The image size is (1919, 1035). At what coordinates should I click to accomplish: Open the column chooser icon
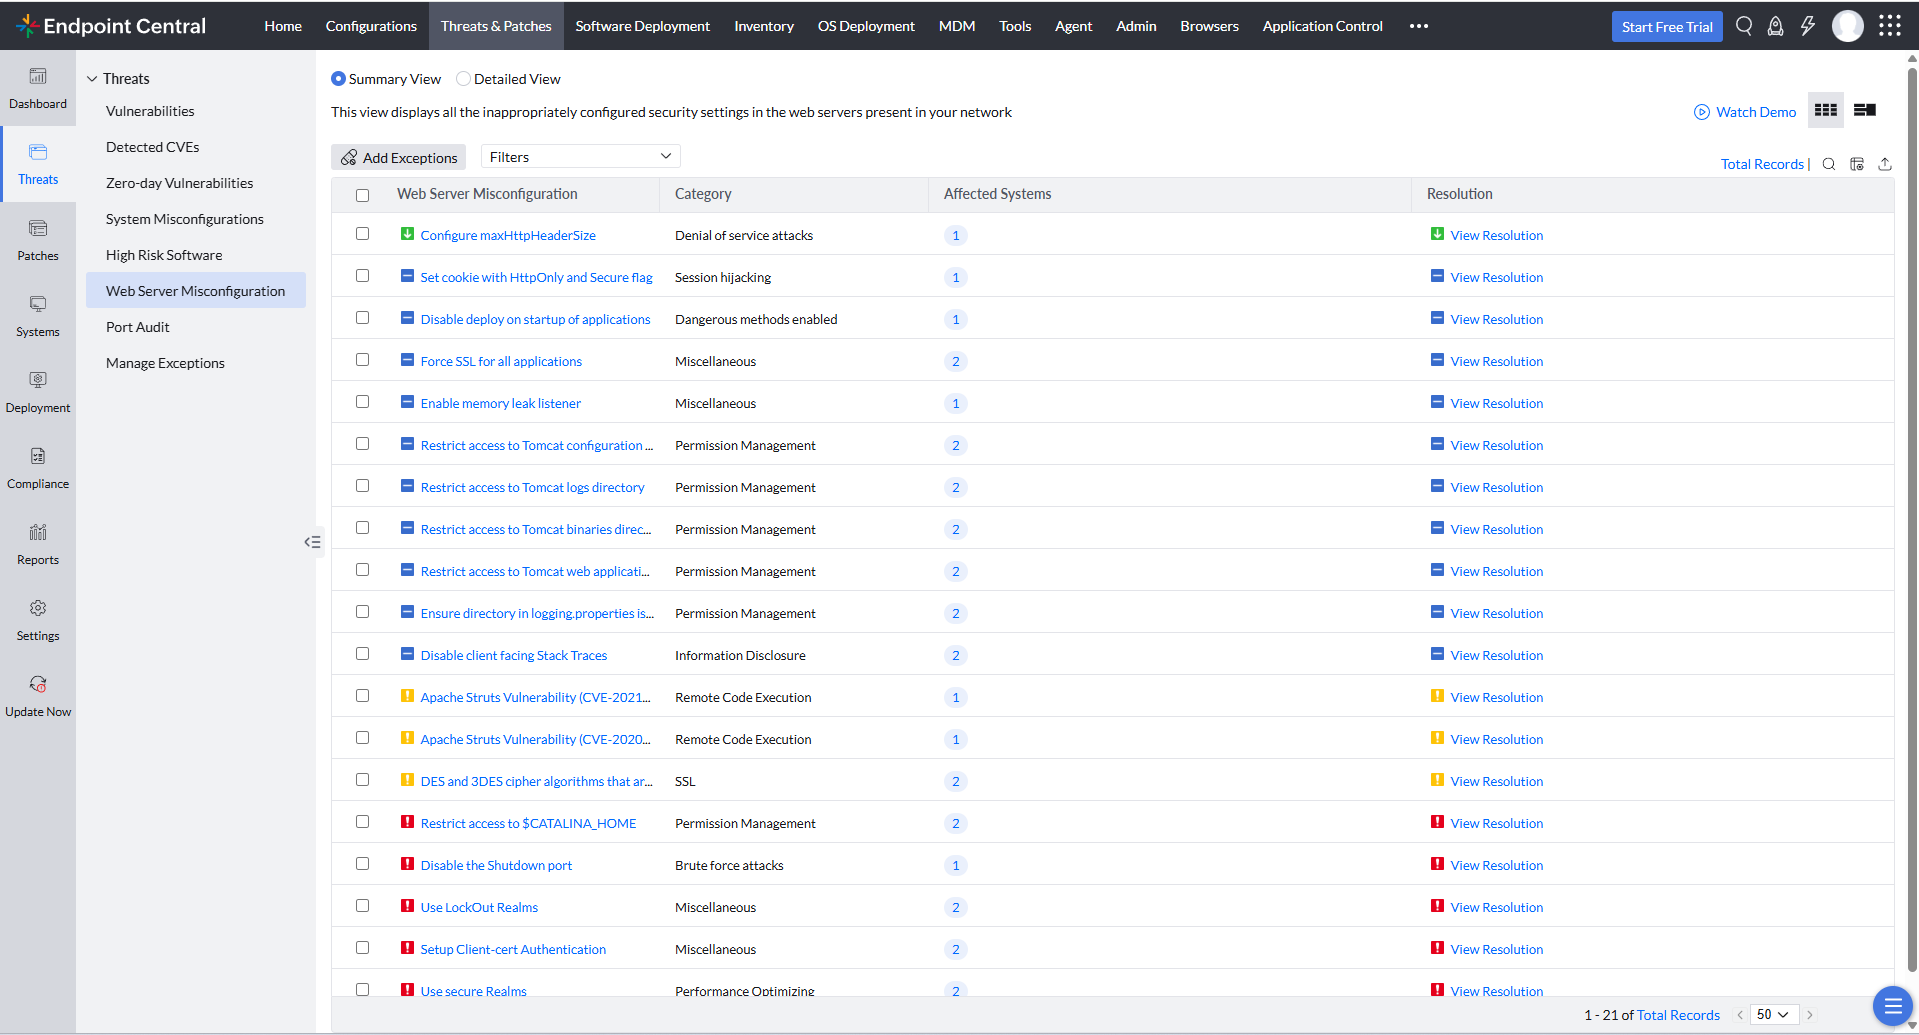(x=1857, y=164)
